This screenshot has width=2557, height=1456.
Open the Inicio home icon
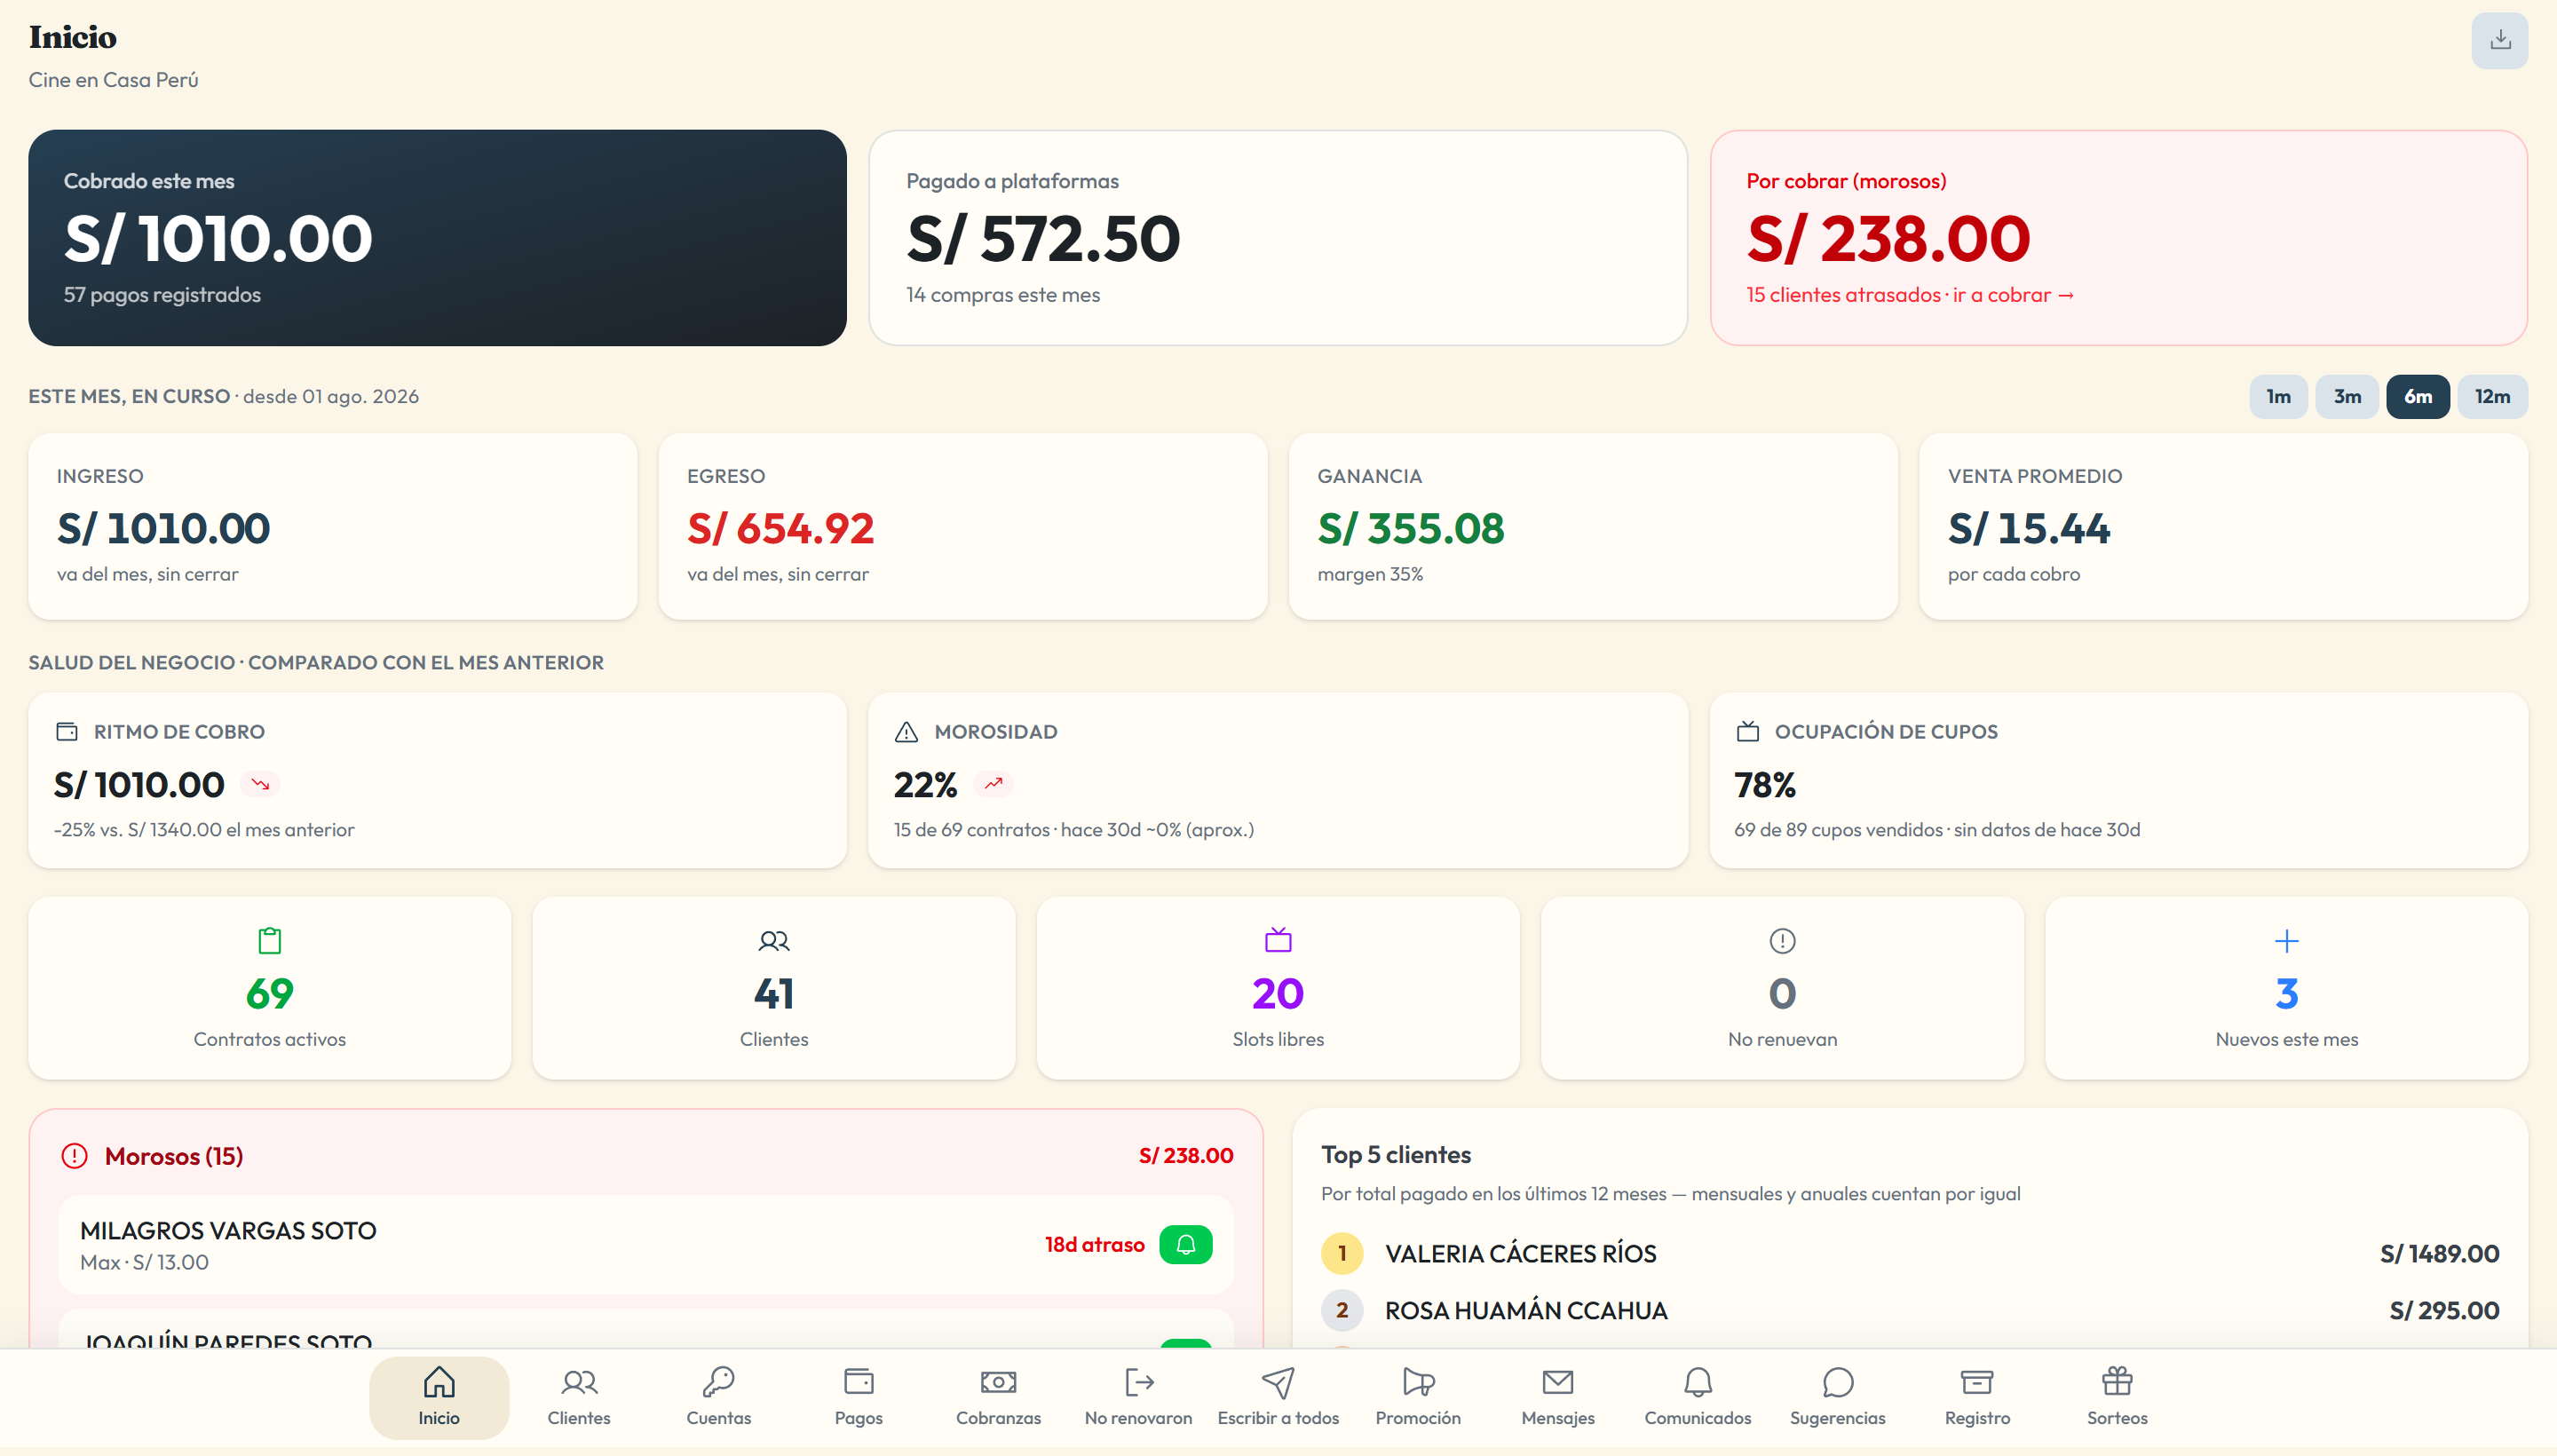point(439,1382)
